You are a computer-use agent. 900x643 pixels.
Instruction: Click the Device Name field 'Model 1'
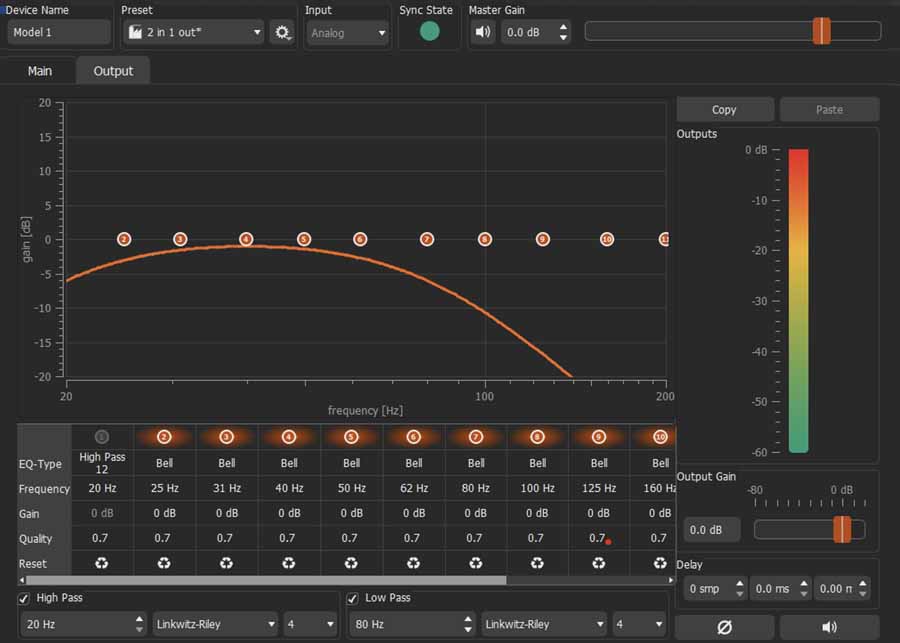(x=59, y=32)
